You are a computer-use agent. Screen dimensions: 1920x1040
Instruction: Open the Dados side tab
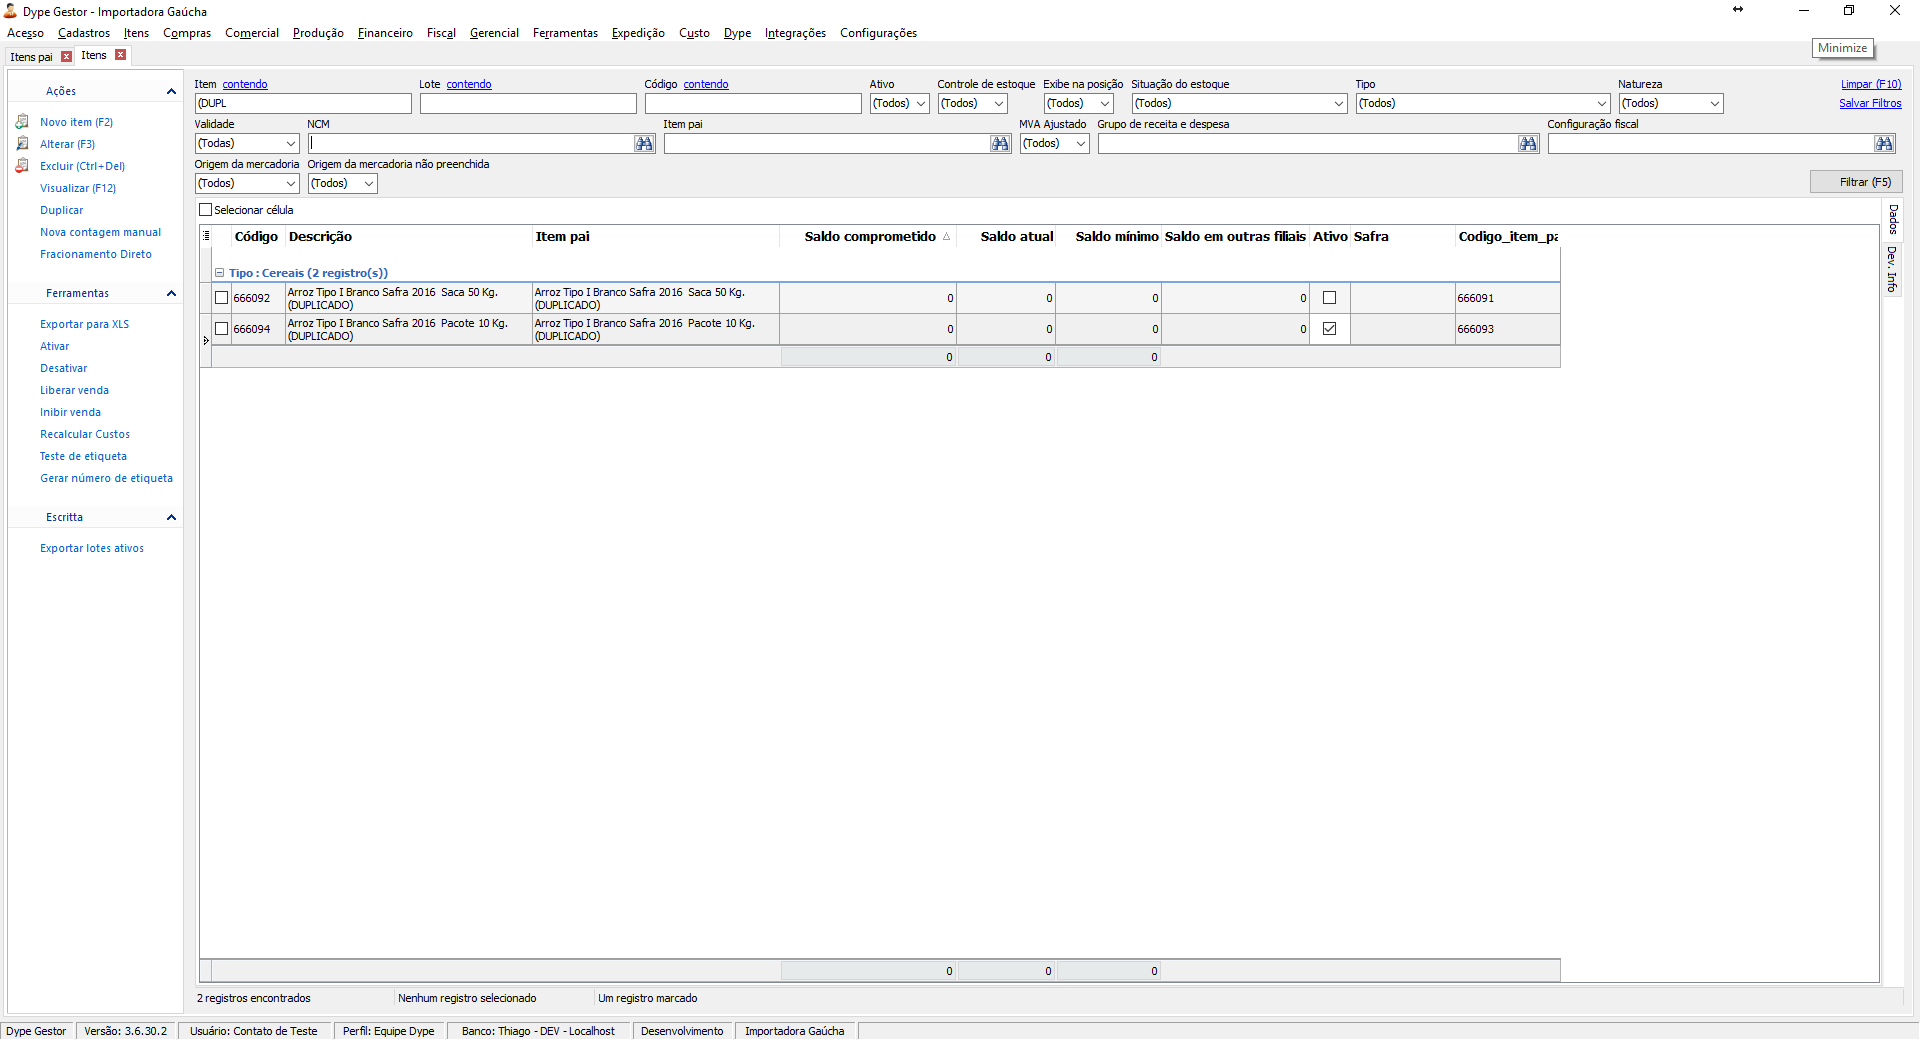coord(1893,220)
